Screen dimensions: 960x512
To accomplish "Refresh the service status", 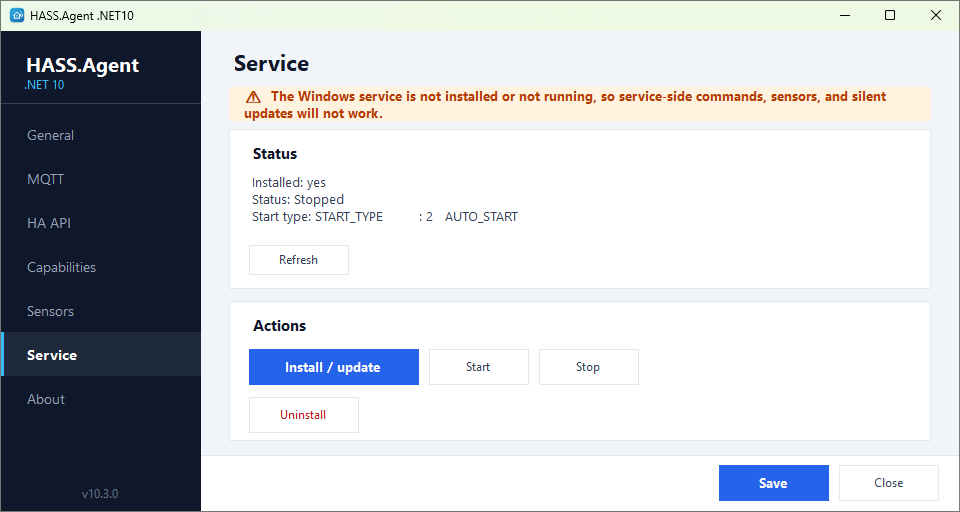I will point(299,260).
